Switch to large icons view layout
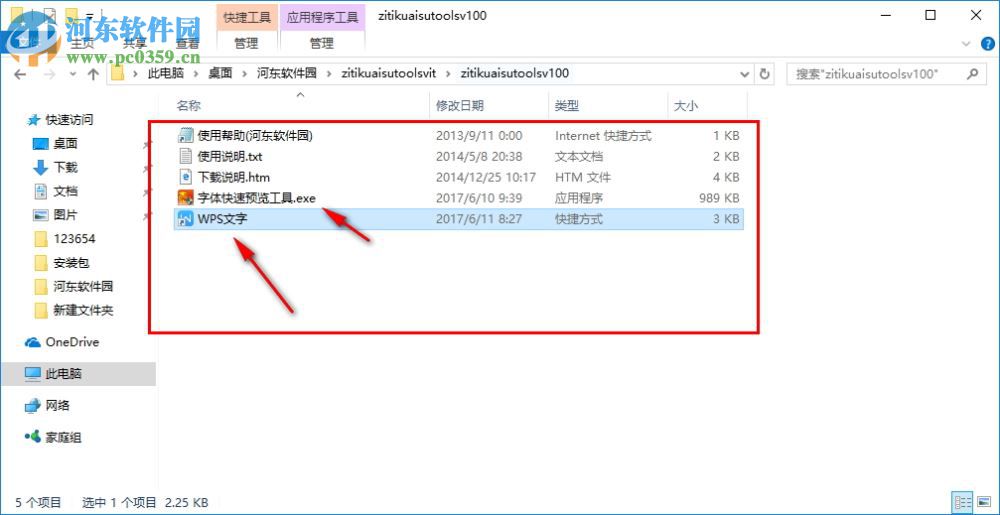This screenshot has height=515, width=1000. pos(983,502)
